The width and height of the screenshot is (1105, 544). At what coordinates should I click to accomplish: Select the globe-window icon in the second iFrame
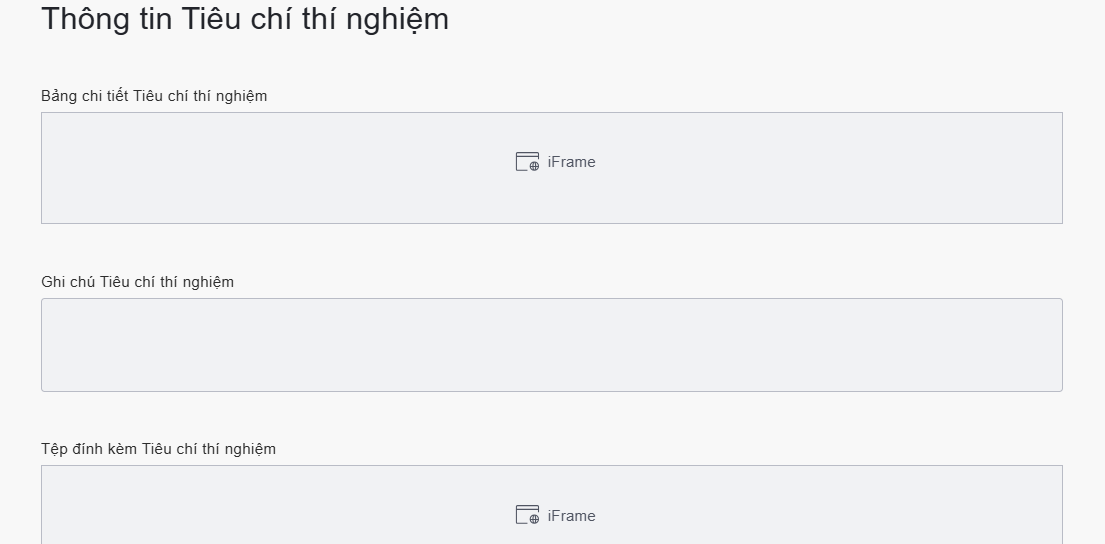tap(527, 516)
